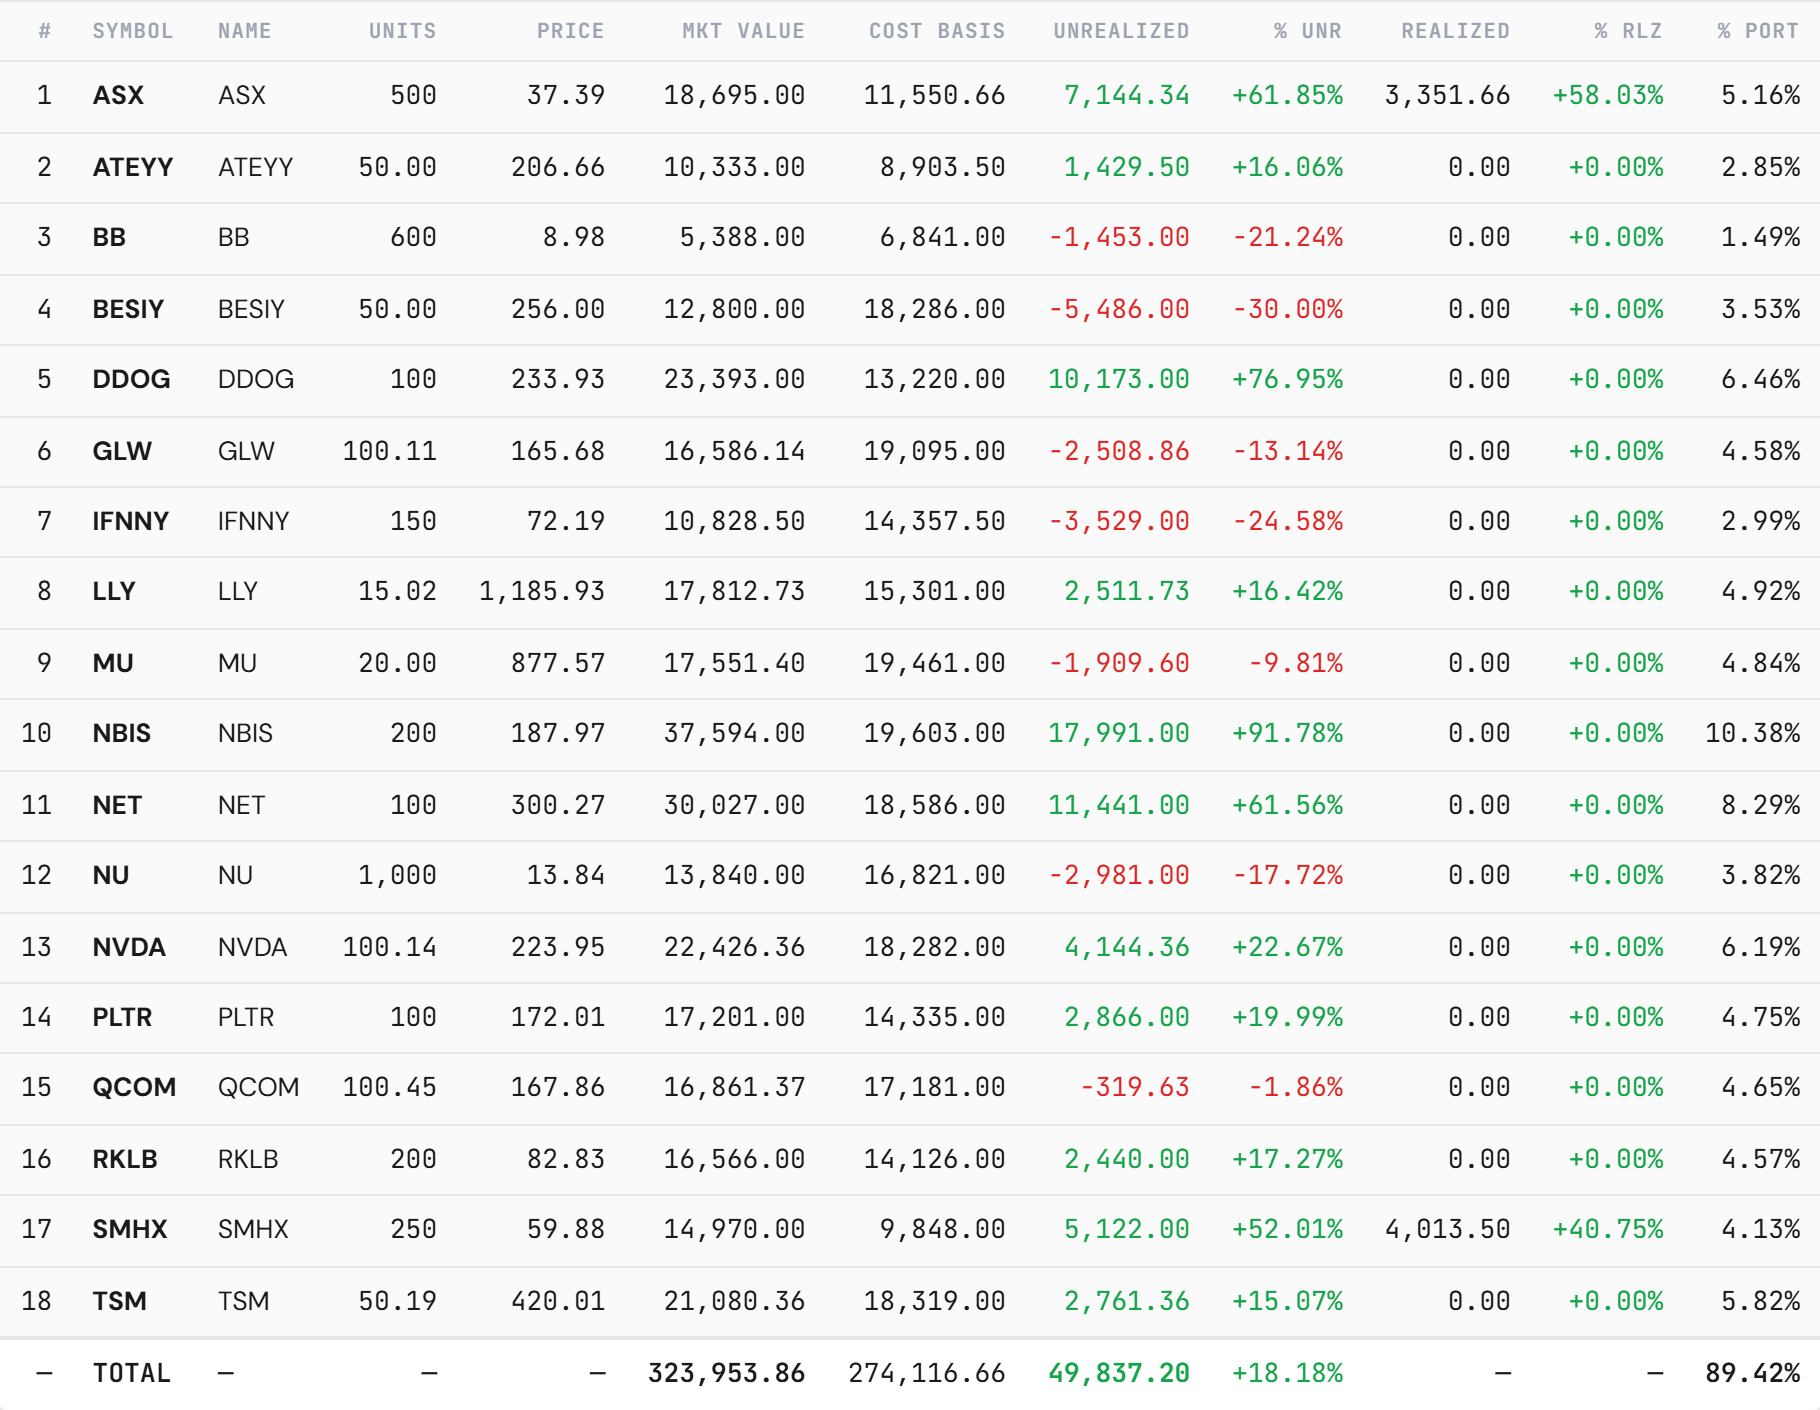1820x1410 pixels.
Task: Sort by the SYMBOL column header
Action: coord(133,31)
